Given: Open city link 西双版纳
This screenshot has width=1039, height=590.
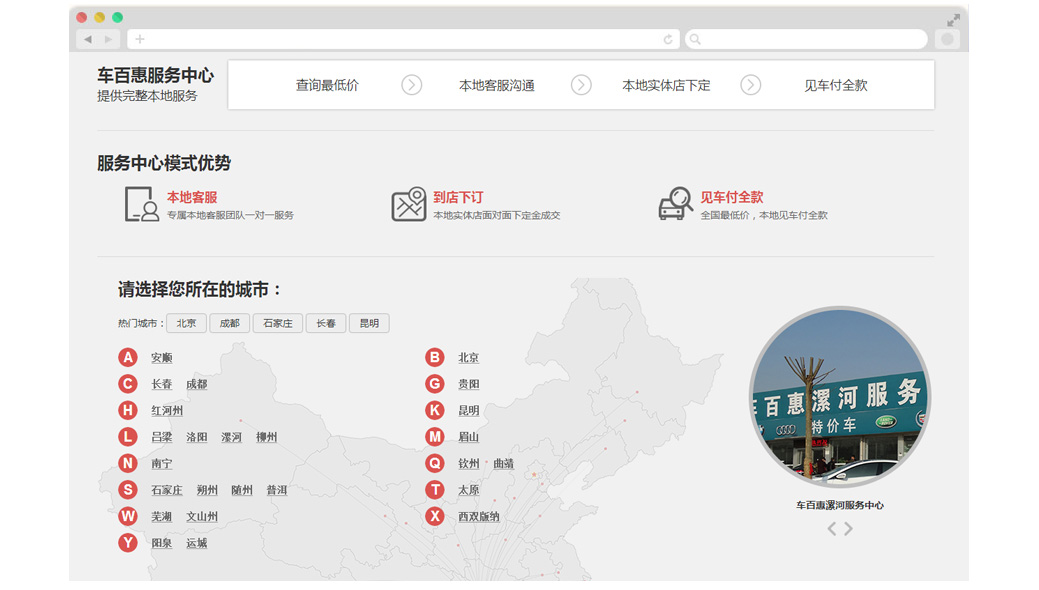Looking at the screenshot, I should (478, 516).
